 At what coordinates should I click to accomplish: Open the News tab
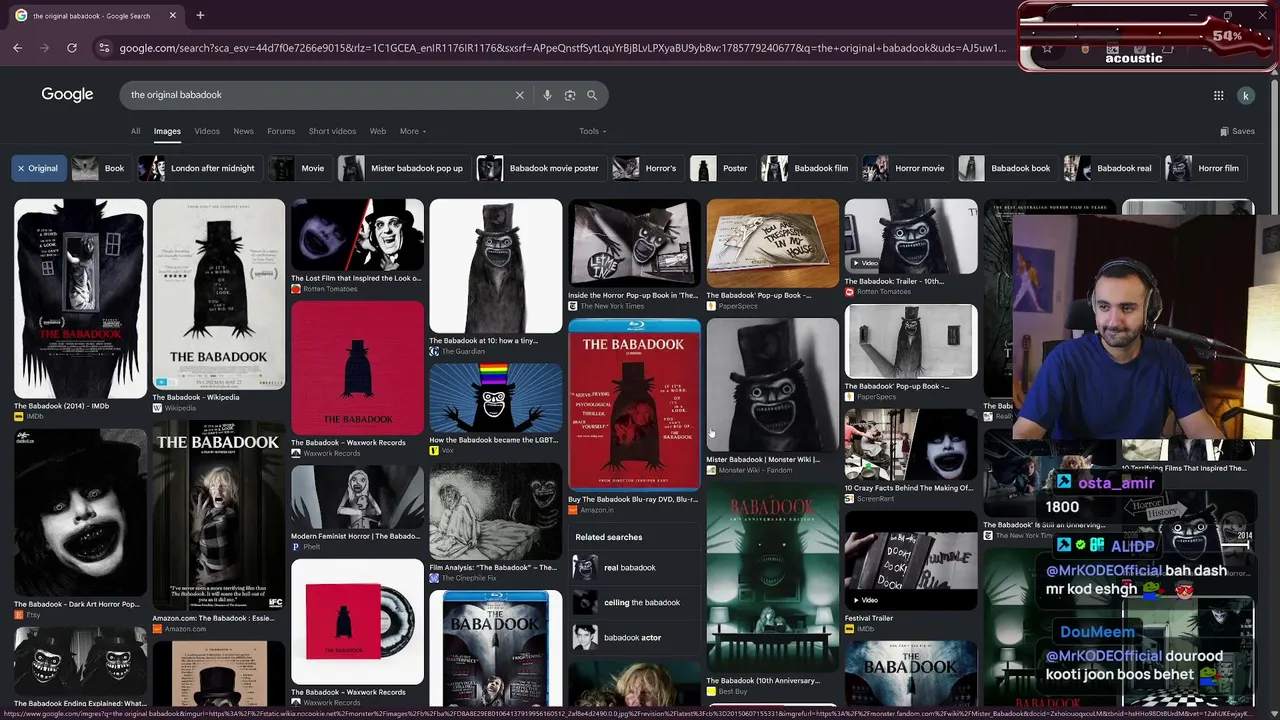coord(243,131)
